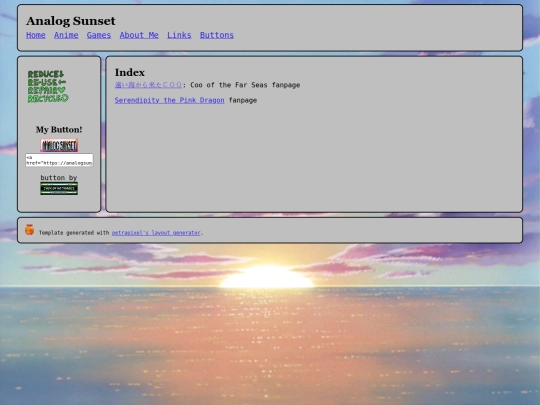Visit the About Me page

(x=139, y=35)
